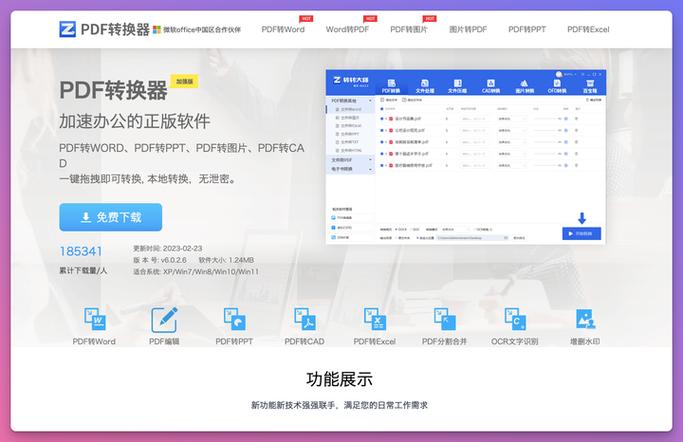Viewport: 683px width, 442px height.
Task: Click the 更新时间: 2023-02-23 text
Action: pos(168,248)
